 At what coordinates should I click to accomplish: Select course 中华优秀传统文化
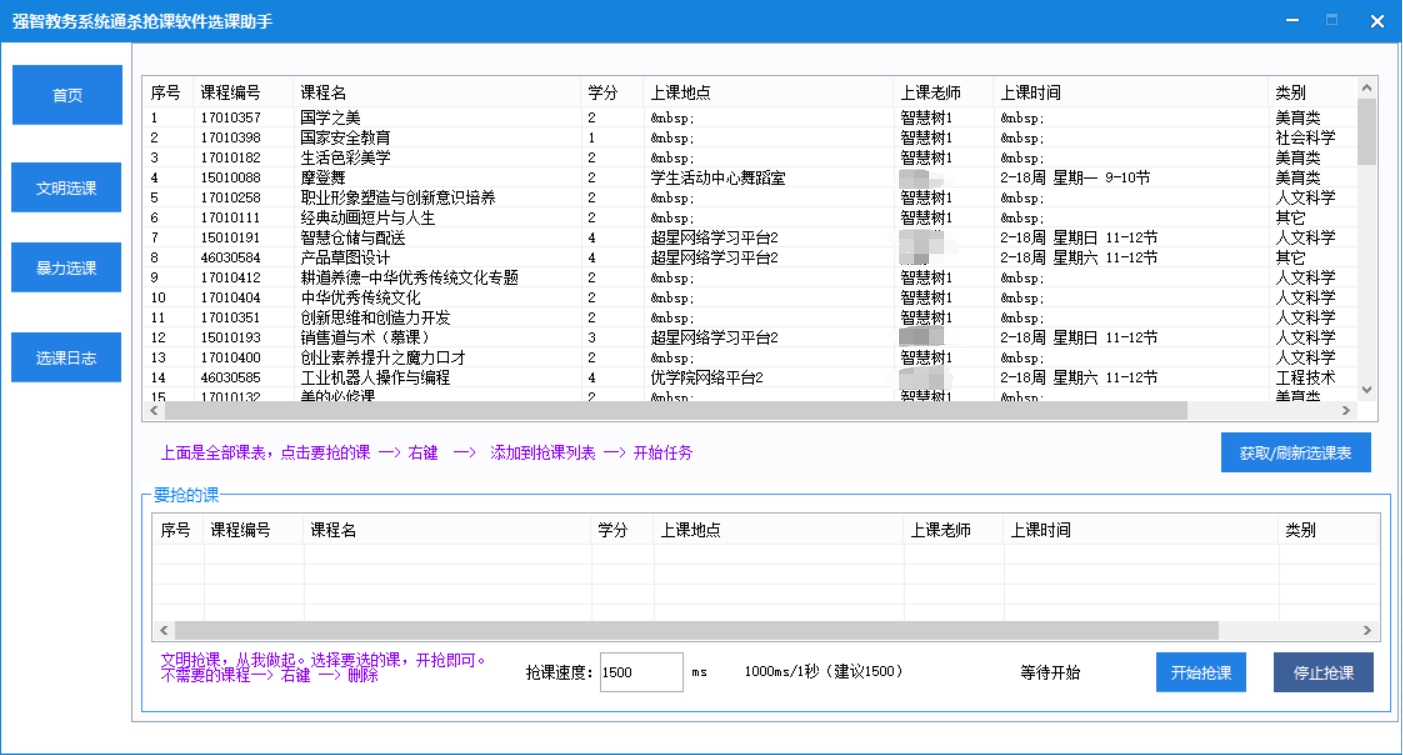click(x=360, y=298)
